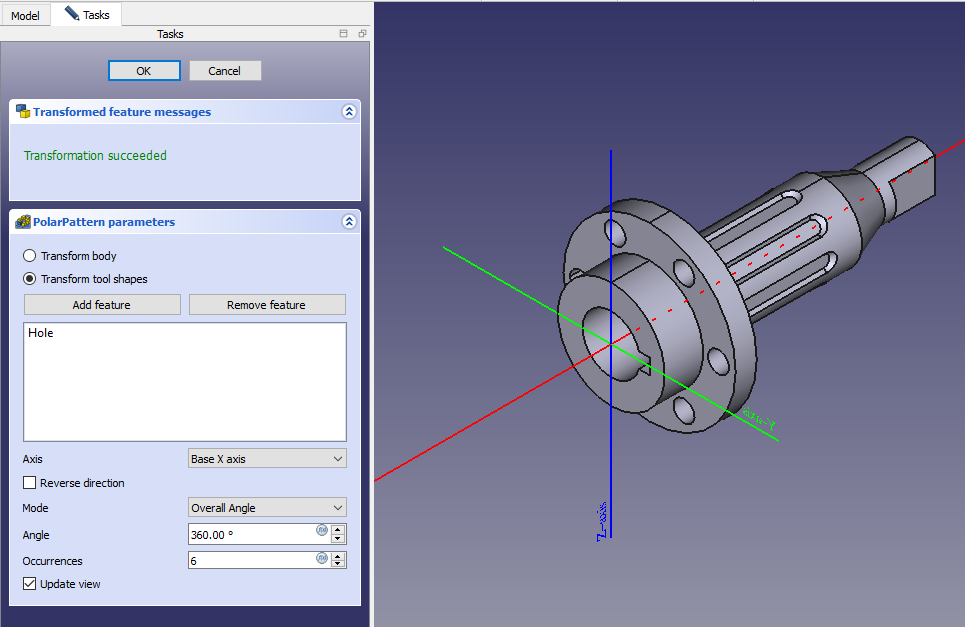The image size is (965, 627).
Task: Select Transform tool shapes option
Action: point(30,279)
